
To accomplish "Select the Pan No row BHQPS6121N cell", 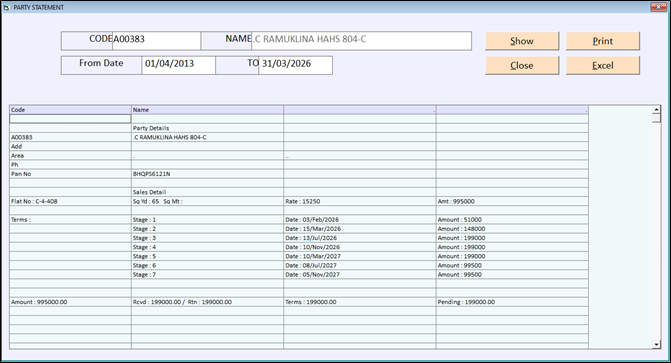I will click(x=207, y=174).
